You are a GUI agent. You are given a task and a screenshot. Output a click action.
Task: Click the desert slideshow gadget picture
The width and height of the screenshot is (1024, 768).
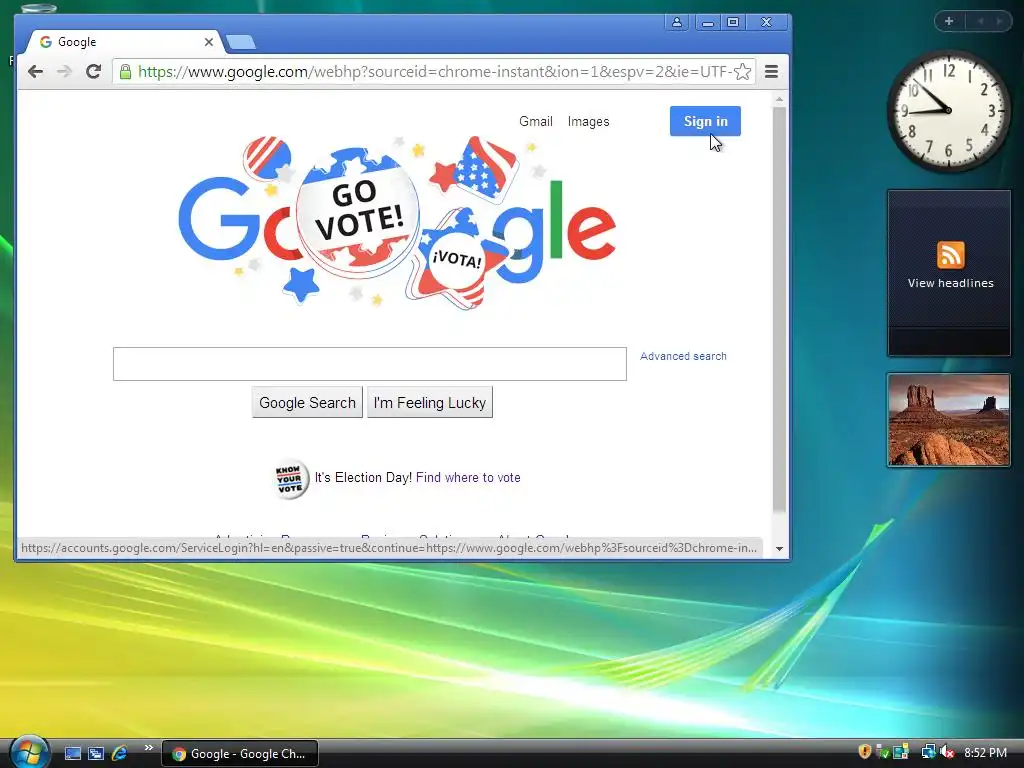(948, 420)
